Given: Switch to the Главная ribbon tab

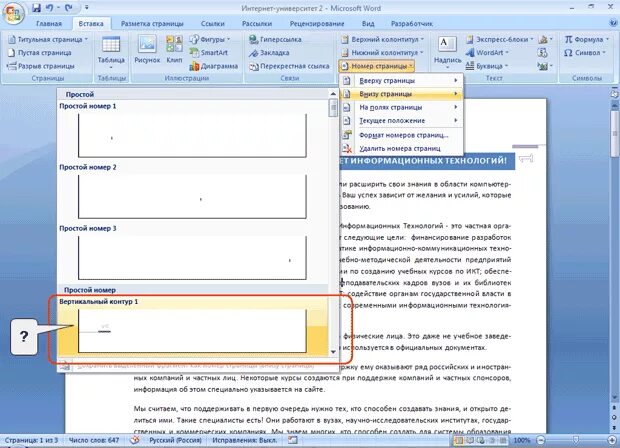Looking at the screenshot, I should click(49, 24).
